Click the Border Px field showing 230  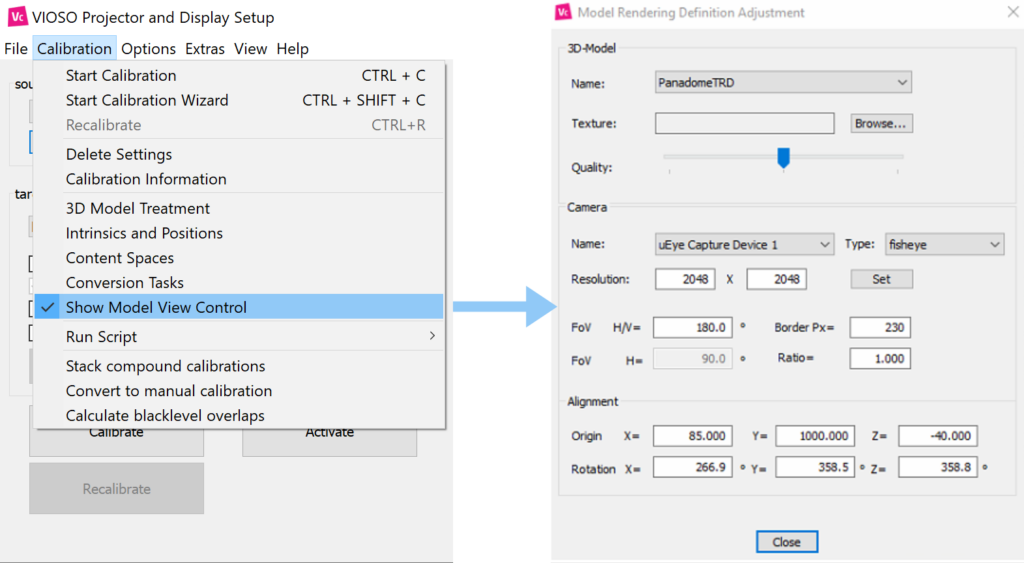(x=880, y=327)
